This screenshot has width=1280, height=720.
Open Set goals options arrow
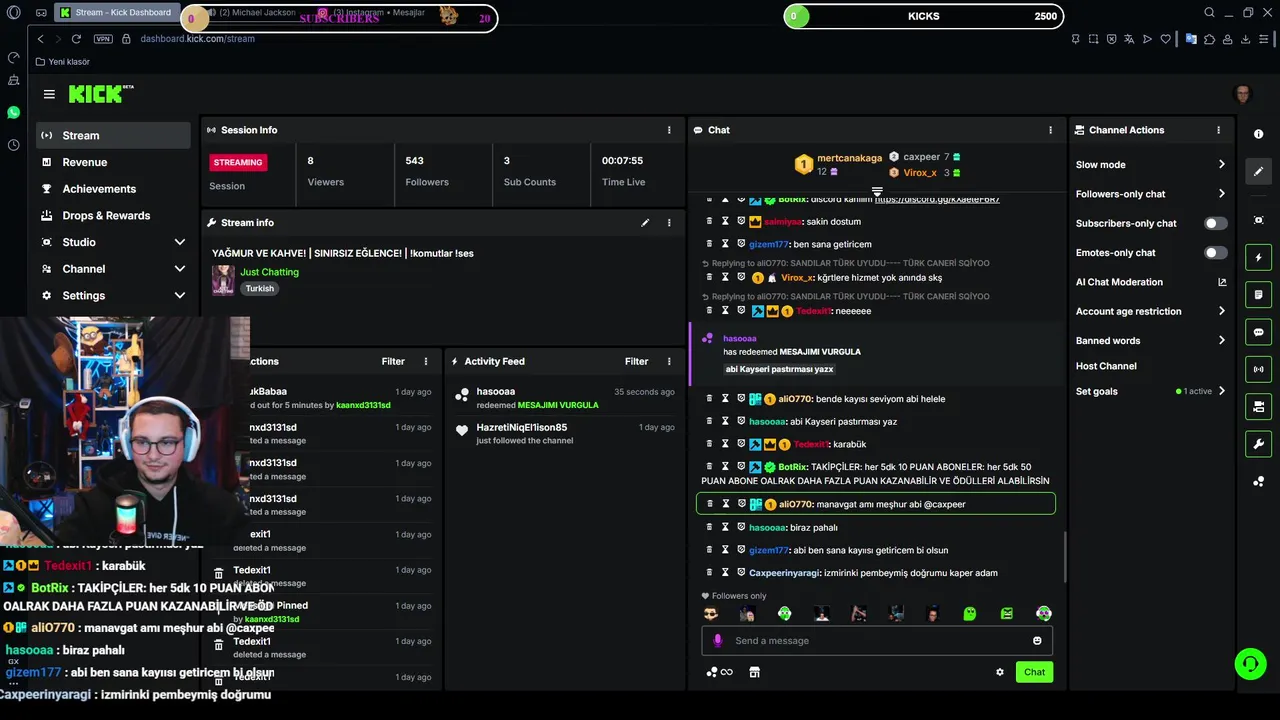(x=1221, y=391)
